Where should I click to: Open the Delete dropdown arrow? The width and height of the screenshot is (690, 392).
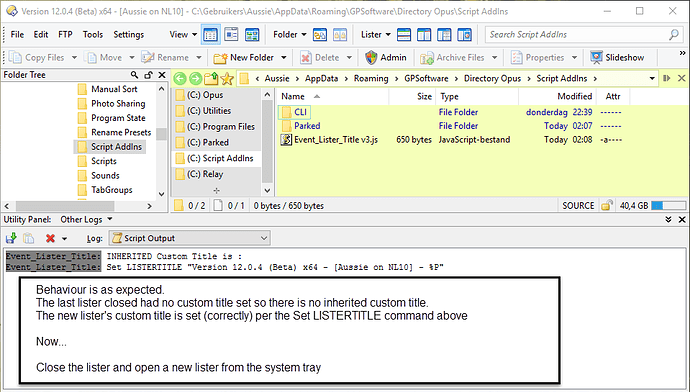tap(349, 58)
